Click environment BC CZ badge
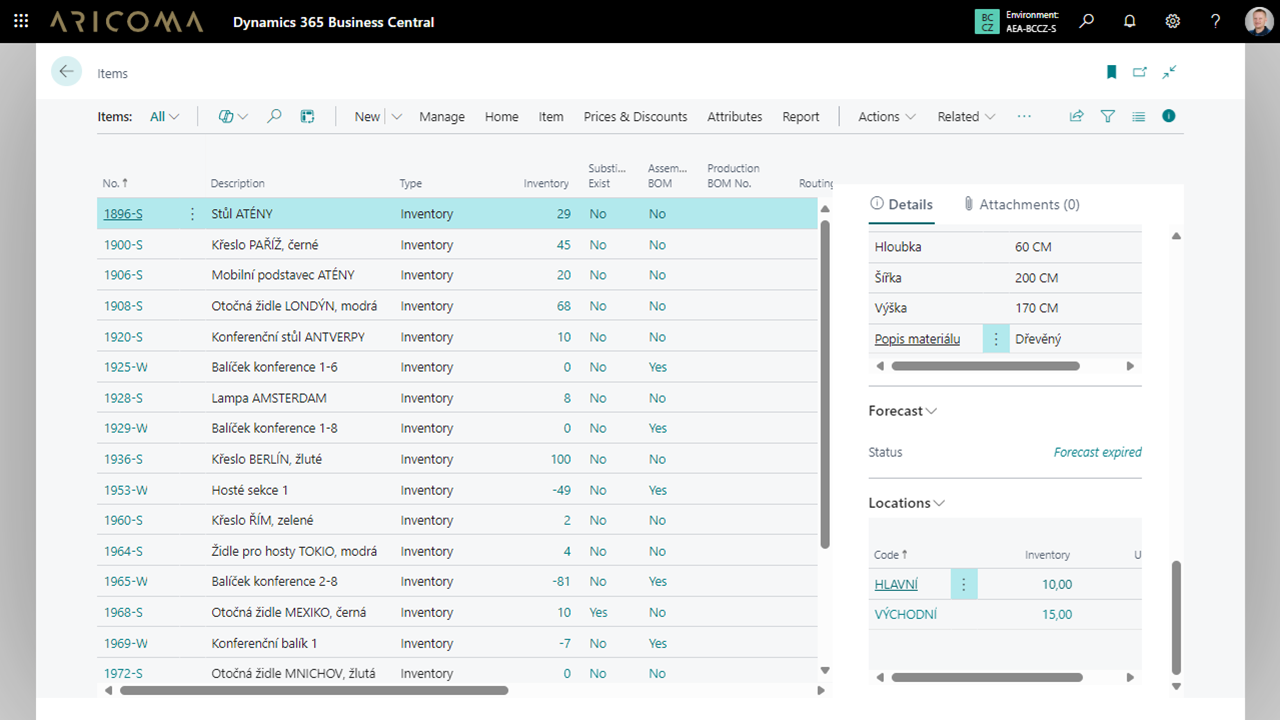 (987, 21)
